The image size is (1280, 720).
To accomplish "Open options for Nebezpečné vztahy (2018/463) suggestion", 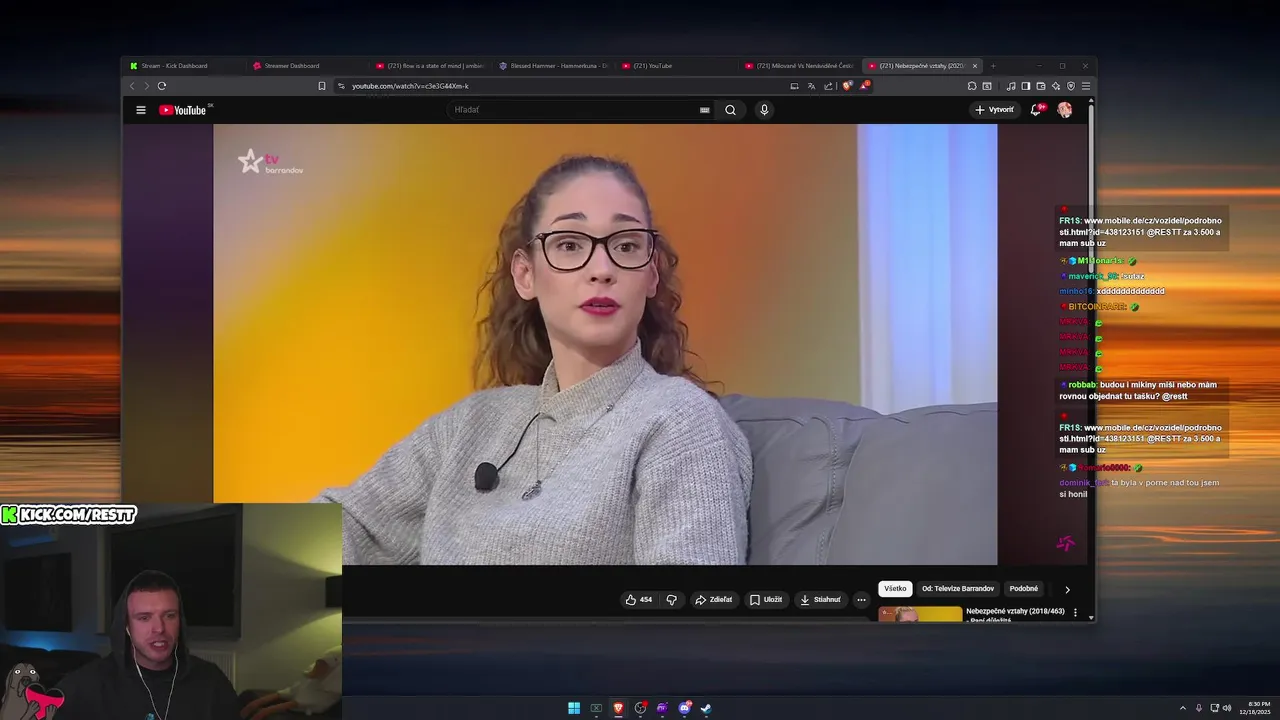I will pos(1076,612).
